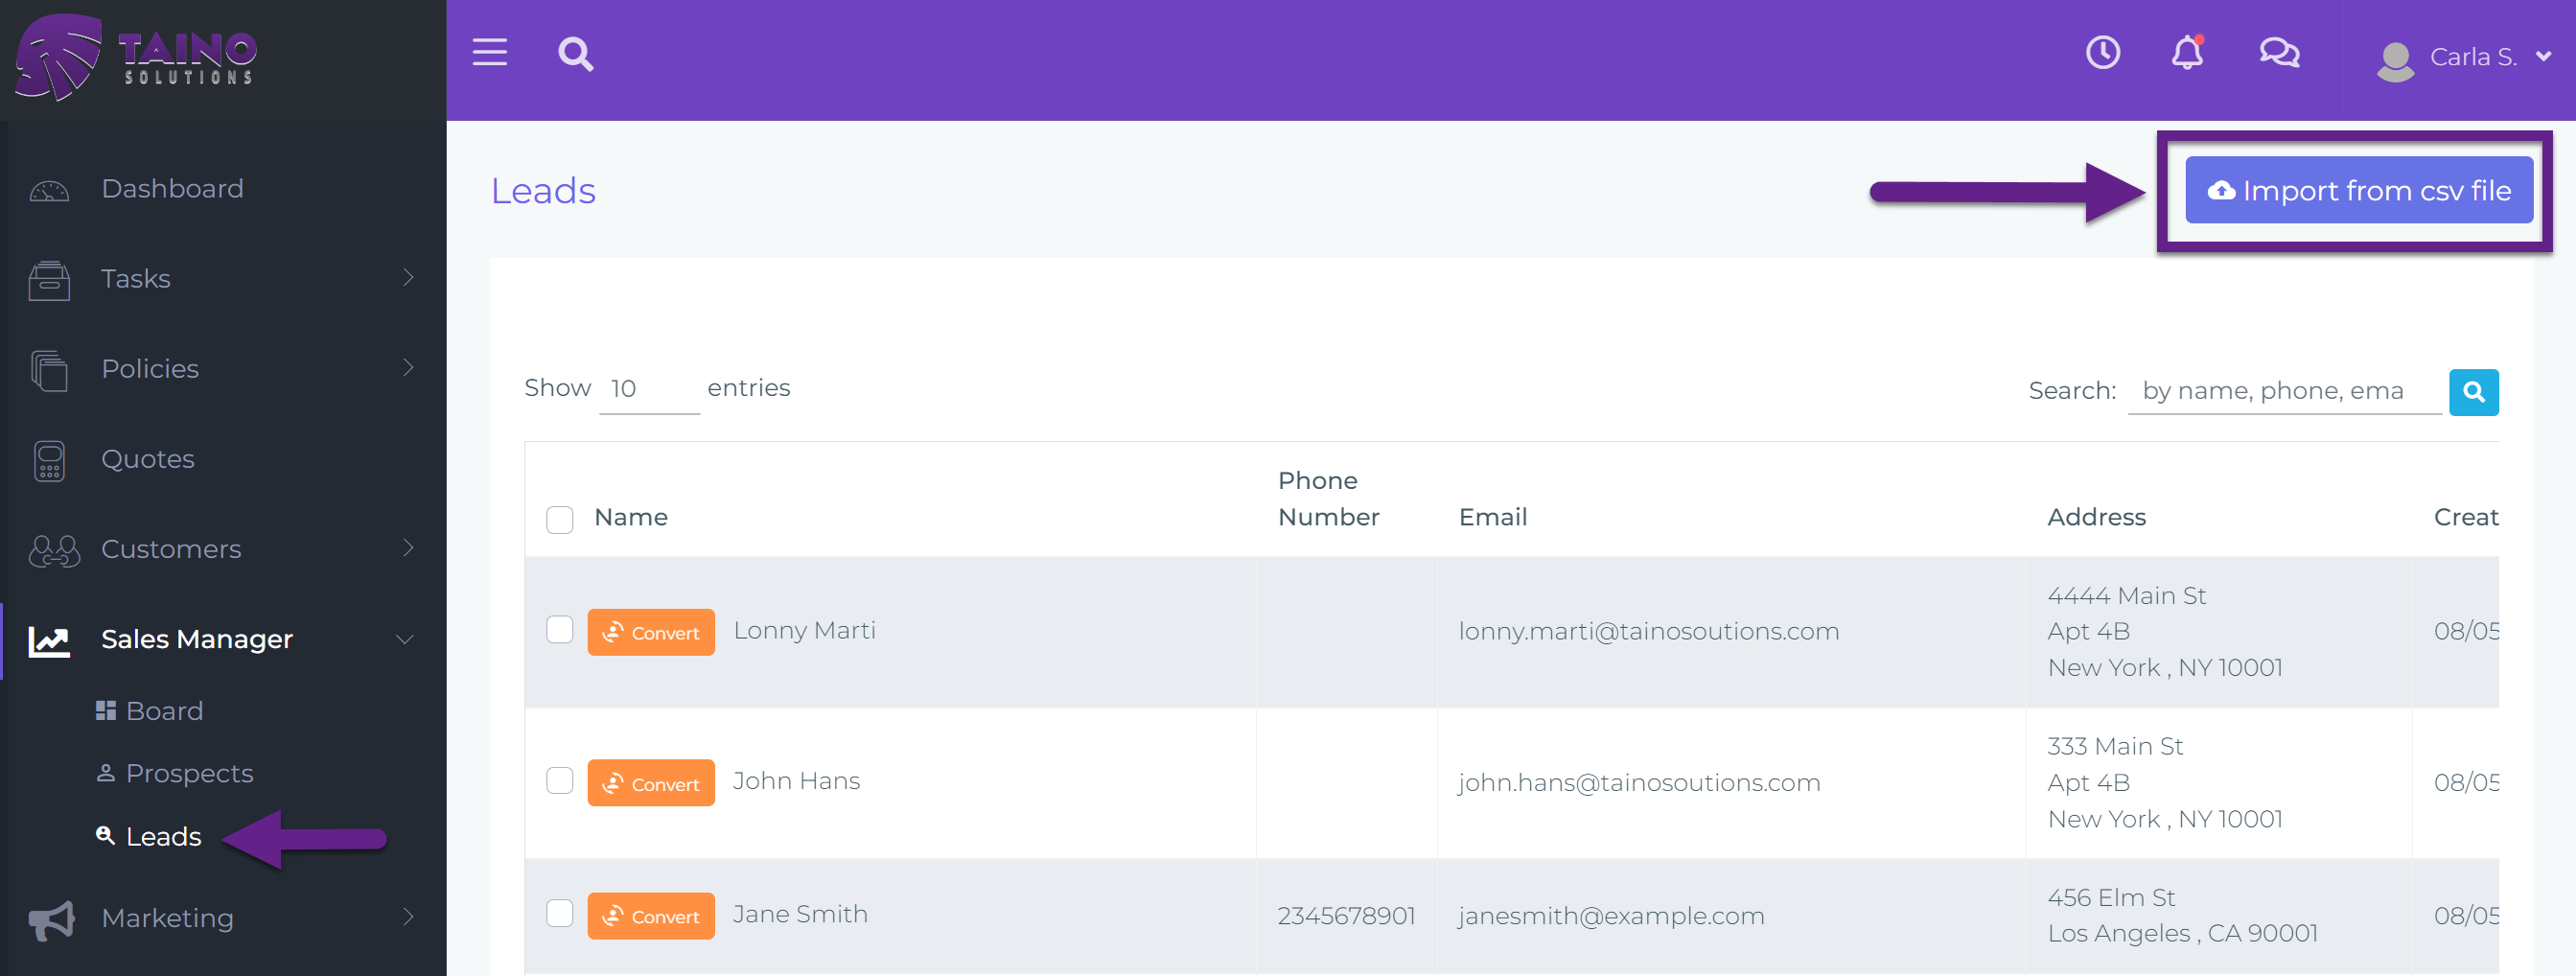Click the Jane Smith name cell
Image resolution: width=2576 pixels, height=976 pixels.
point(800,914)
